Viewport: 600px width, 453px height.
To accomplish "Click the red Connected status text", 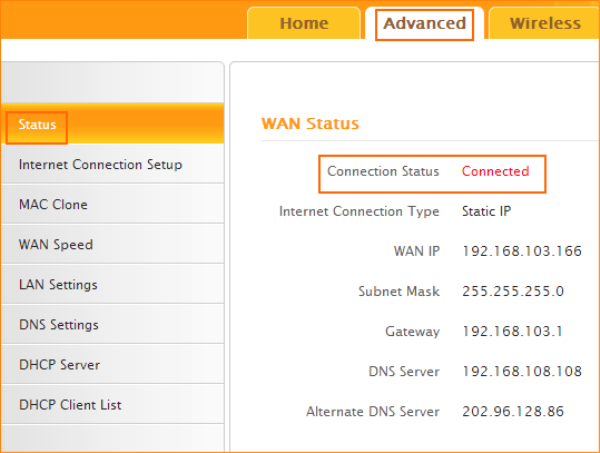I will point(495,171).
